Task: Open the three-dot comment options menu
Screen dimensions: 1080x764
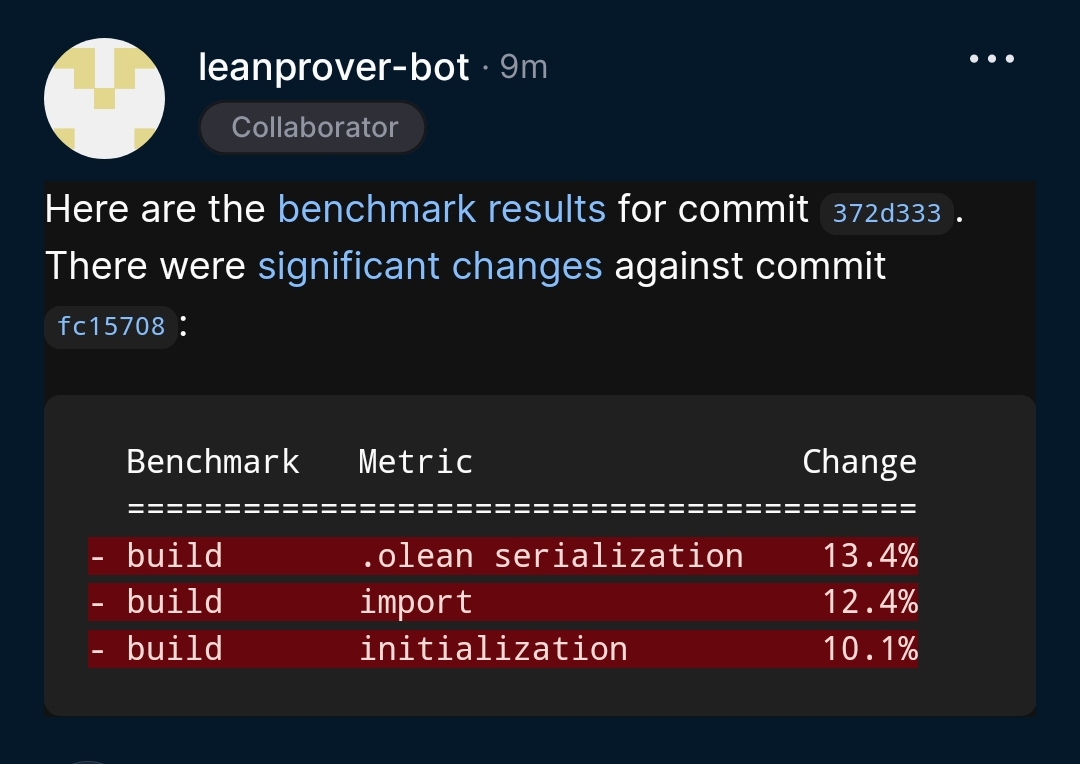Action: [x=991, y=59]
